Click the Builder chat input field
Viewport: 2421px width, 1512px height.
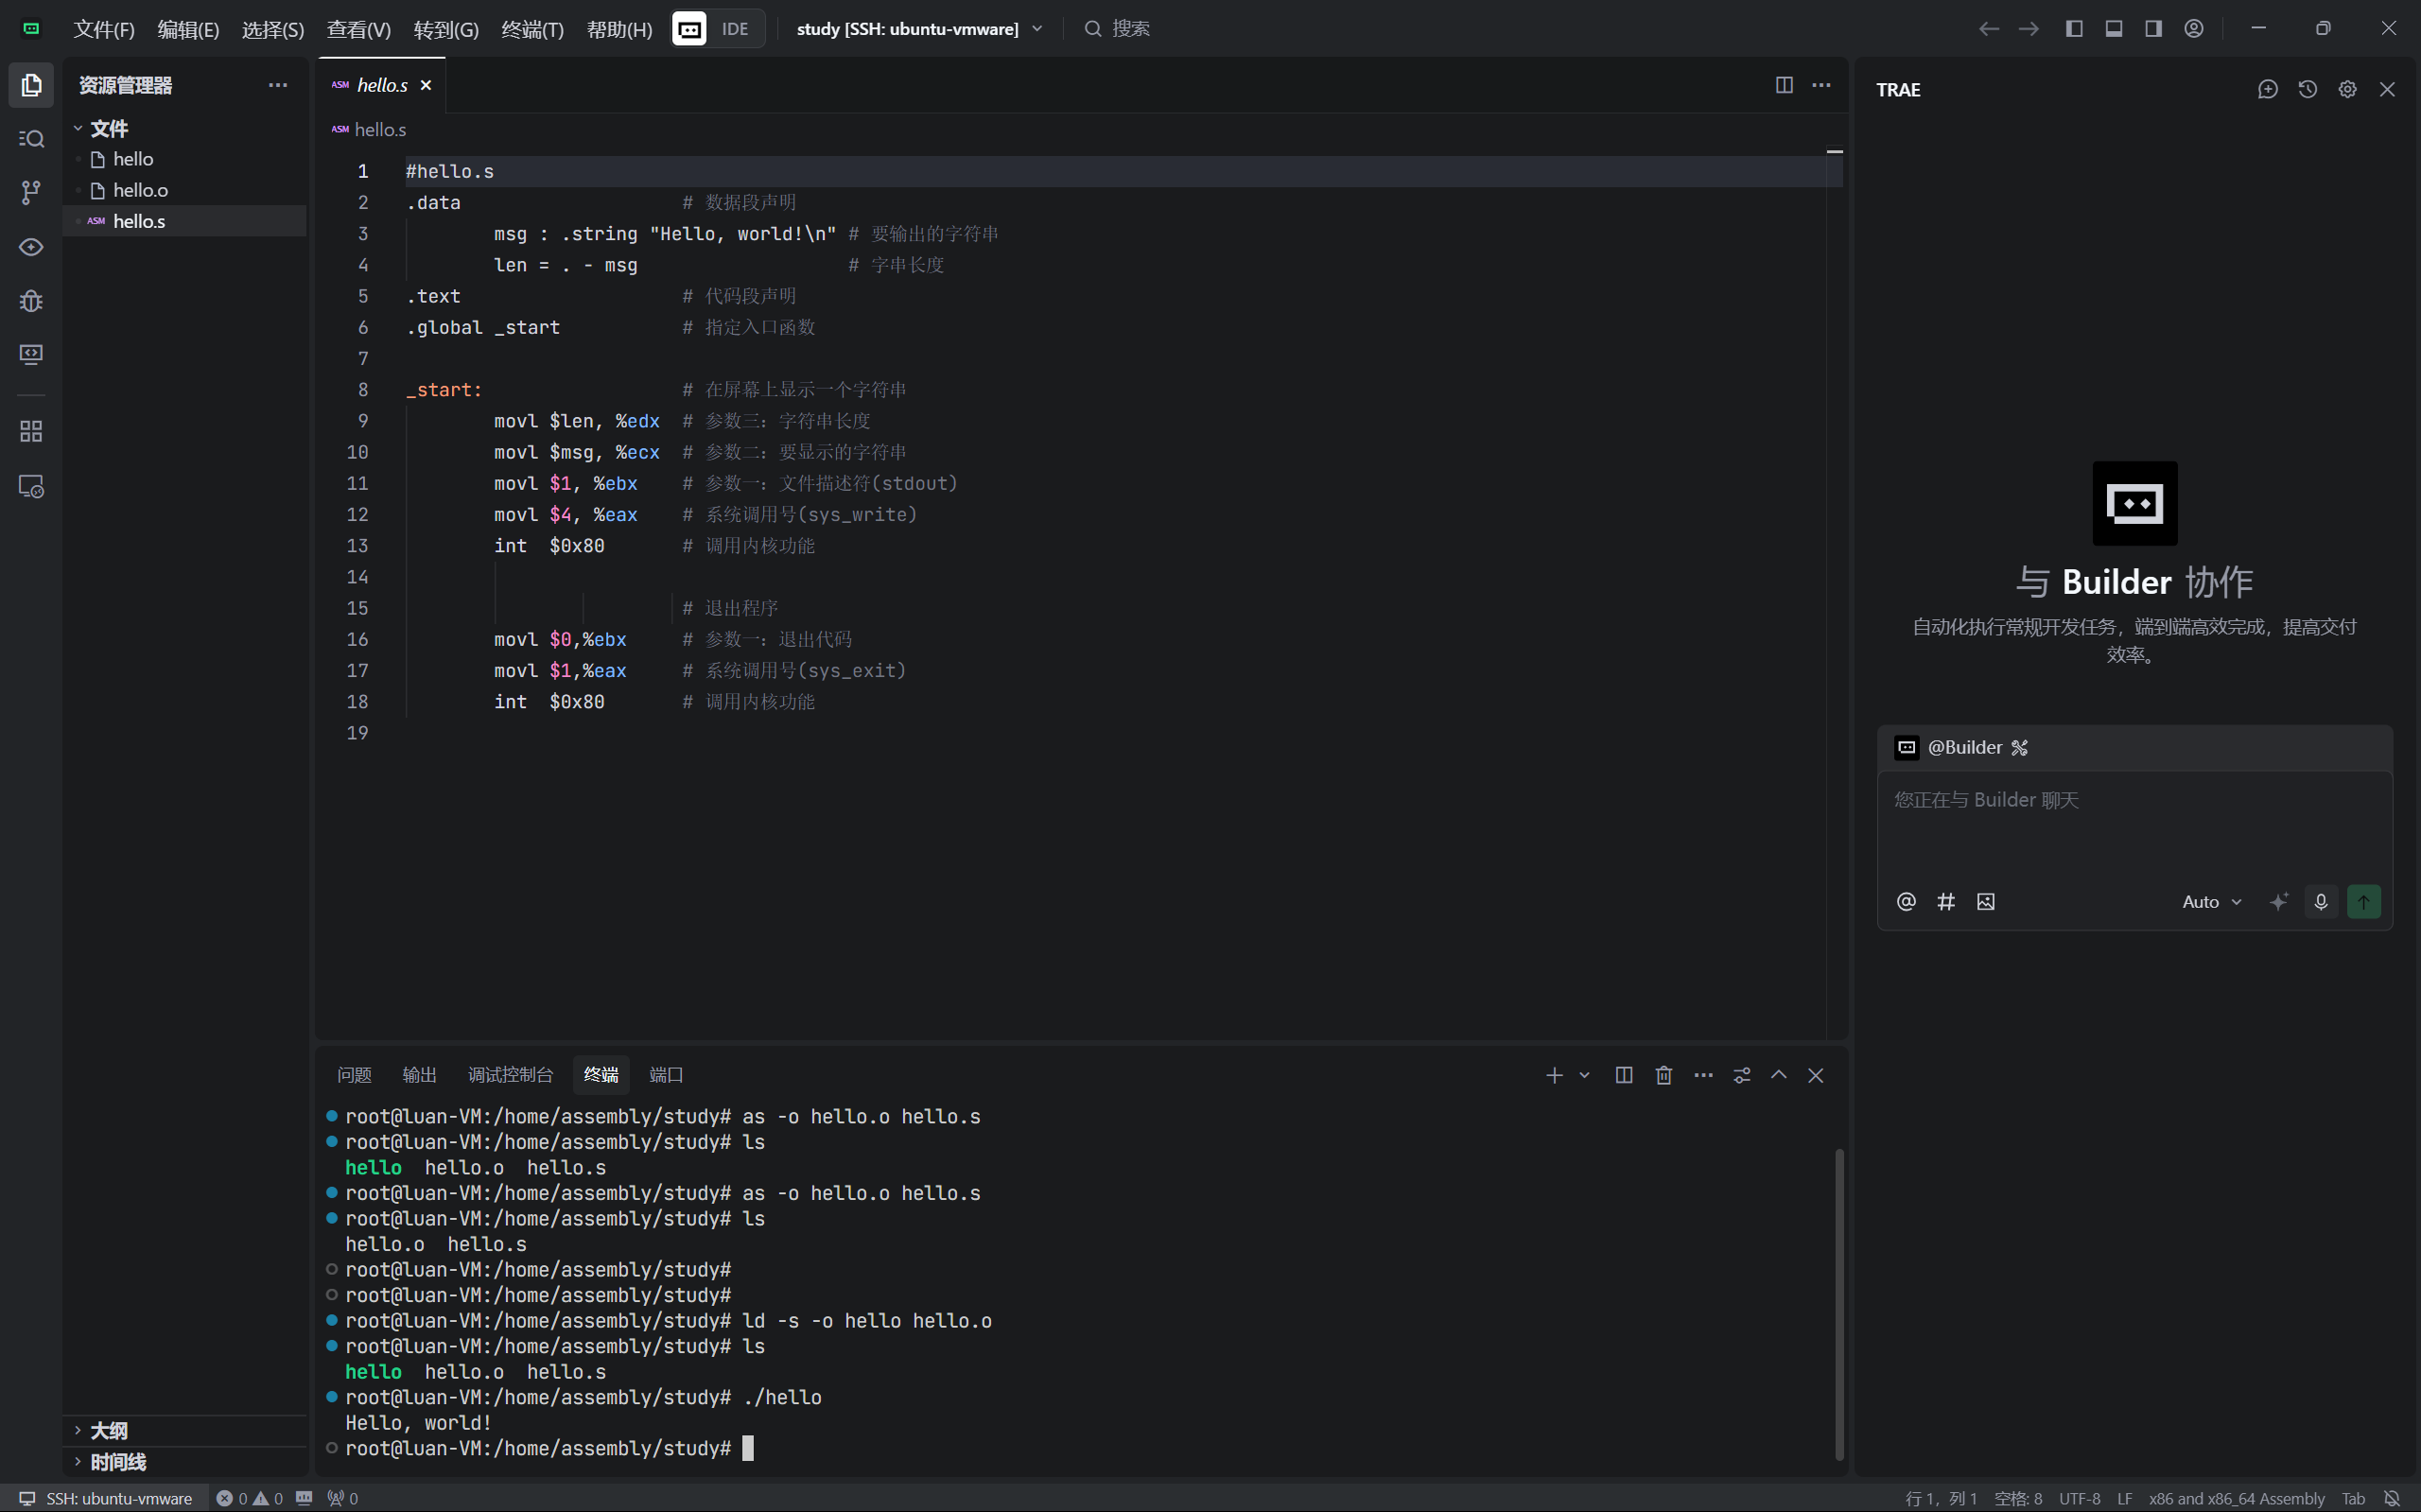[x=2133, y=822]
